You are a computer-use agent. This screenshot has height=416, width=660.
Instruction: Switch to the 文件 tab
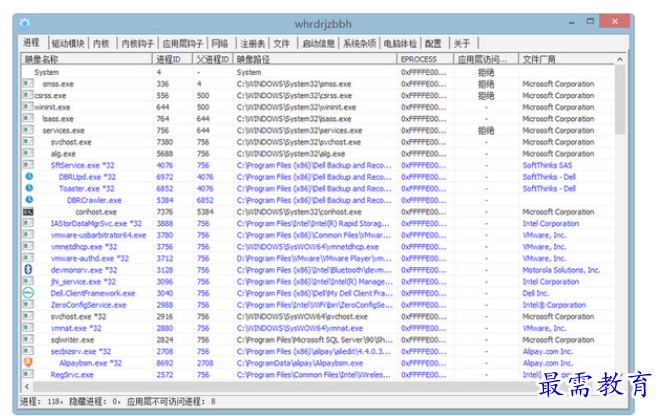coord(281,43)
